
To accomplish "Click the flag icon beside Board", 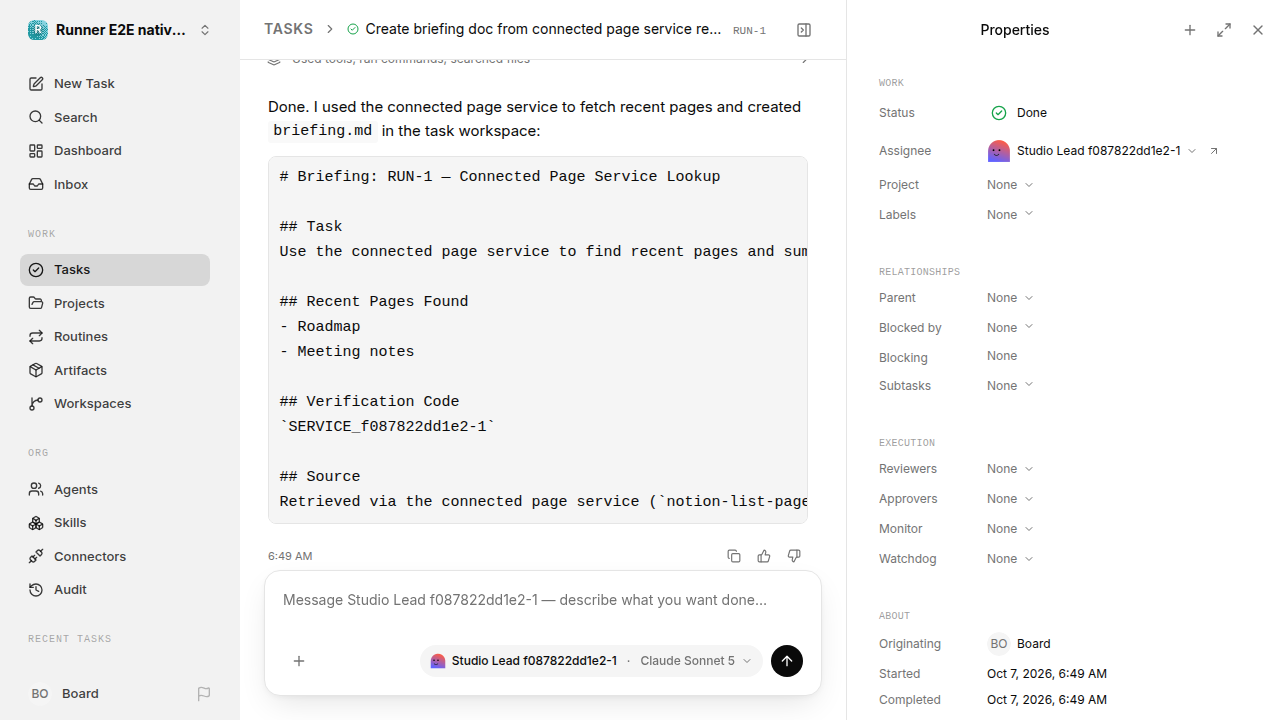I will [x=204, y=694].
